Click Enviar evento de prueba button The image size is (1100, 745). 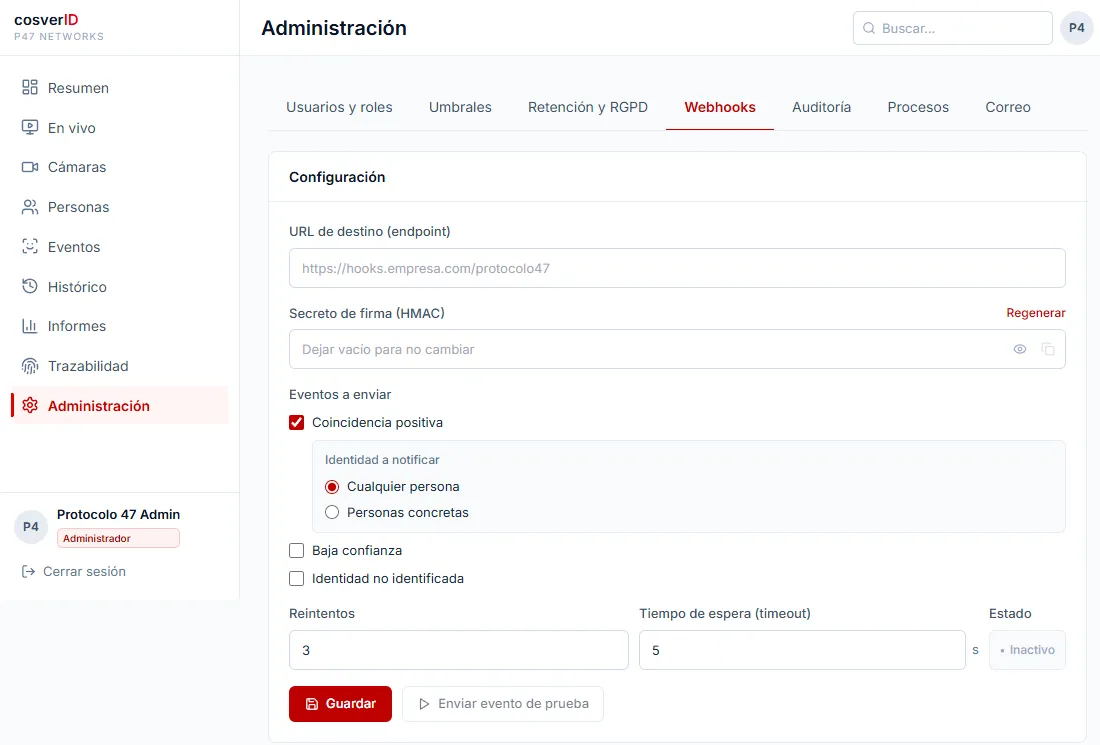502,704
